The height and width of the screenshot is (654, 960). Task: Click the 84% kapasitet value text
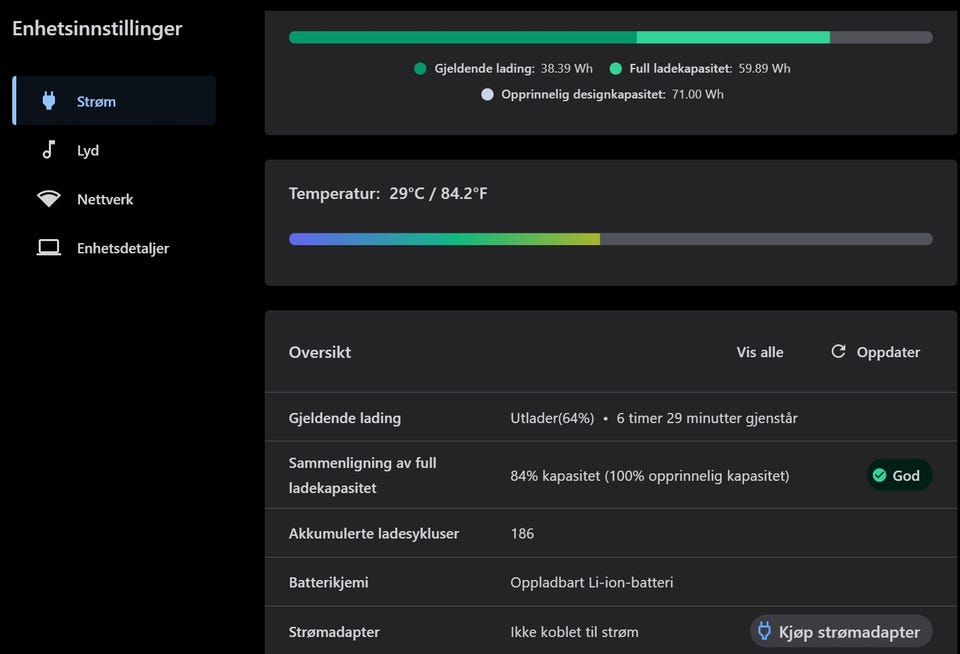[x=650, y=476]
